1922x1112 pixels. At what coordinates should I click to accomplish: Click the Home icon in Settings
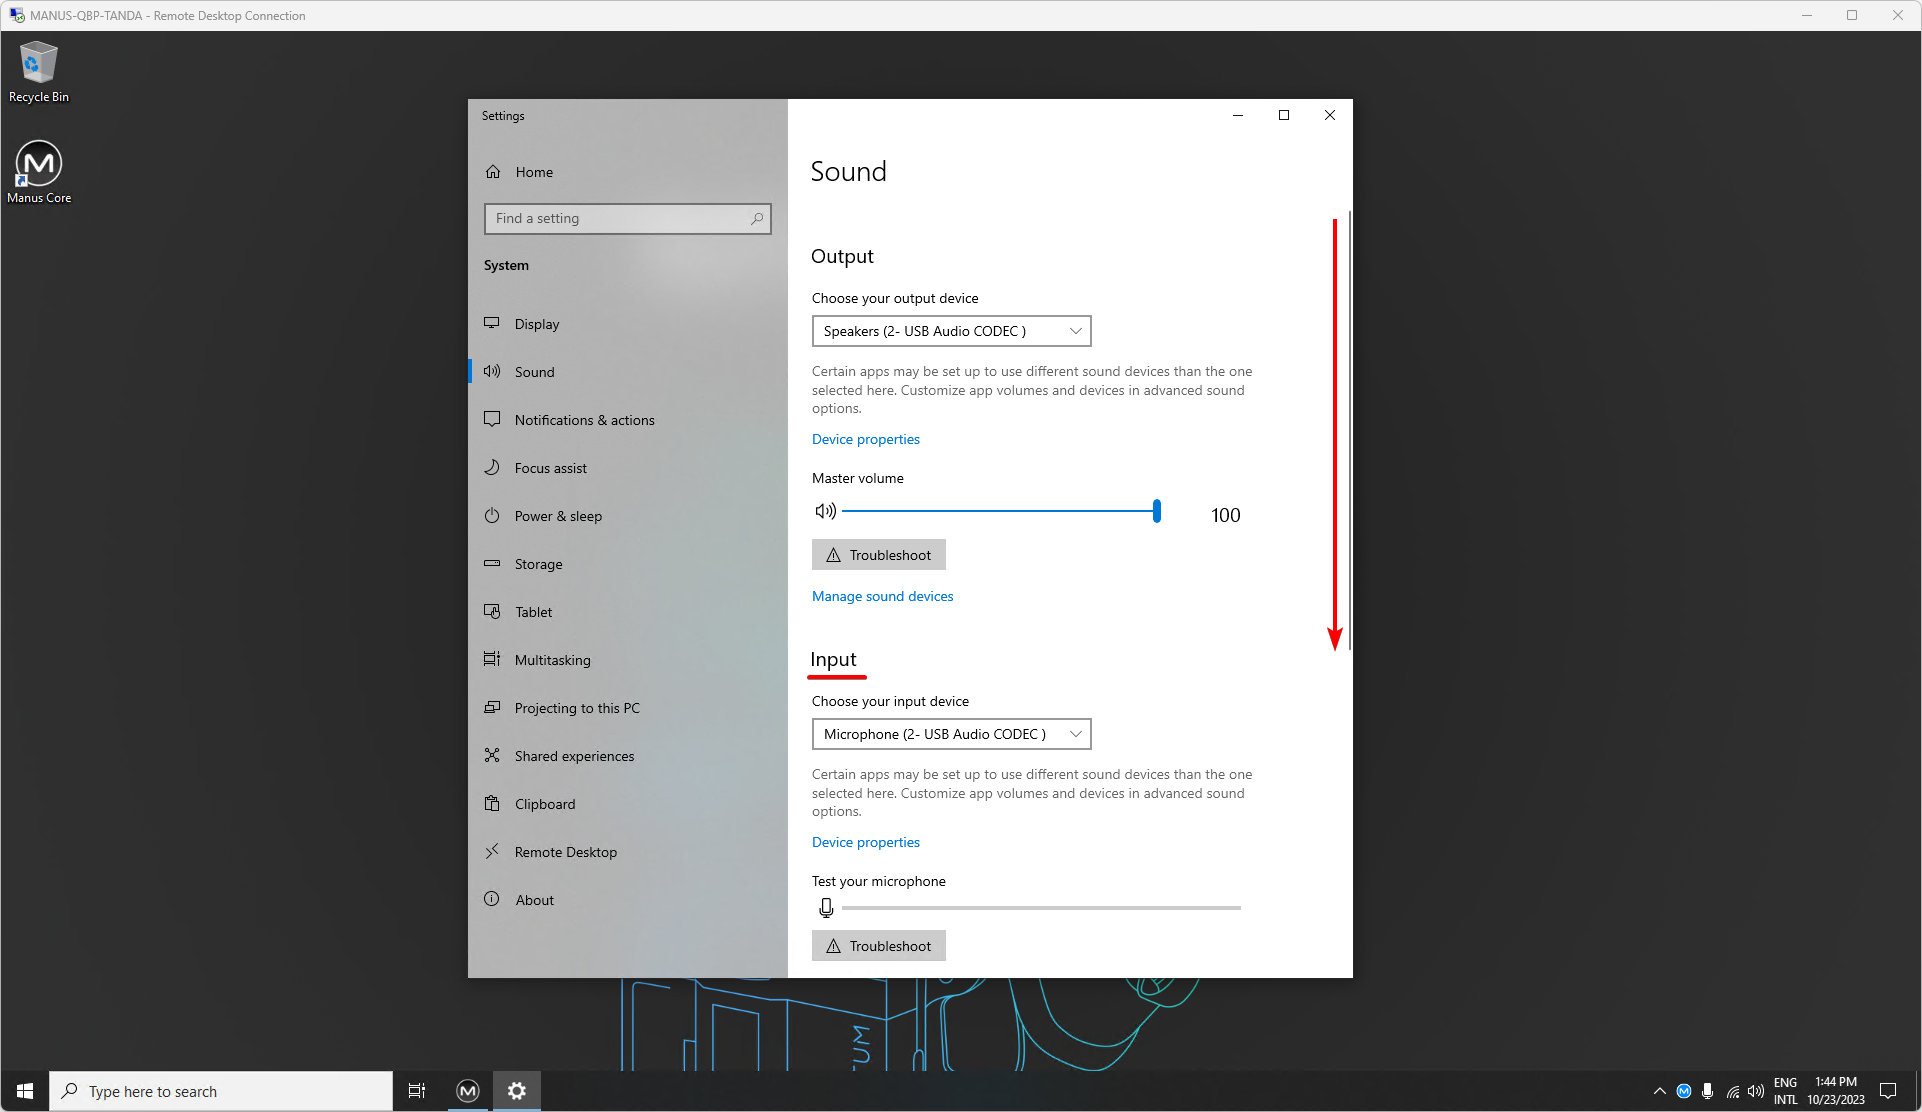[x=493, y=172]
